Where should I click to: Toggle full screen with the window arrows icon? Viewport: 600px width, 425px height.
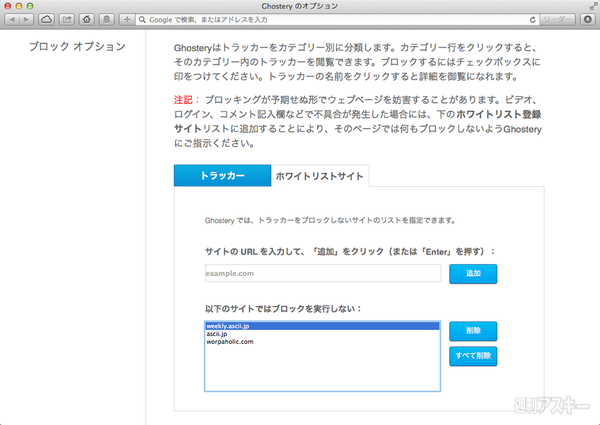593,6
